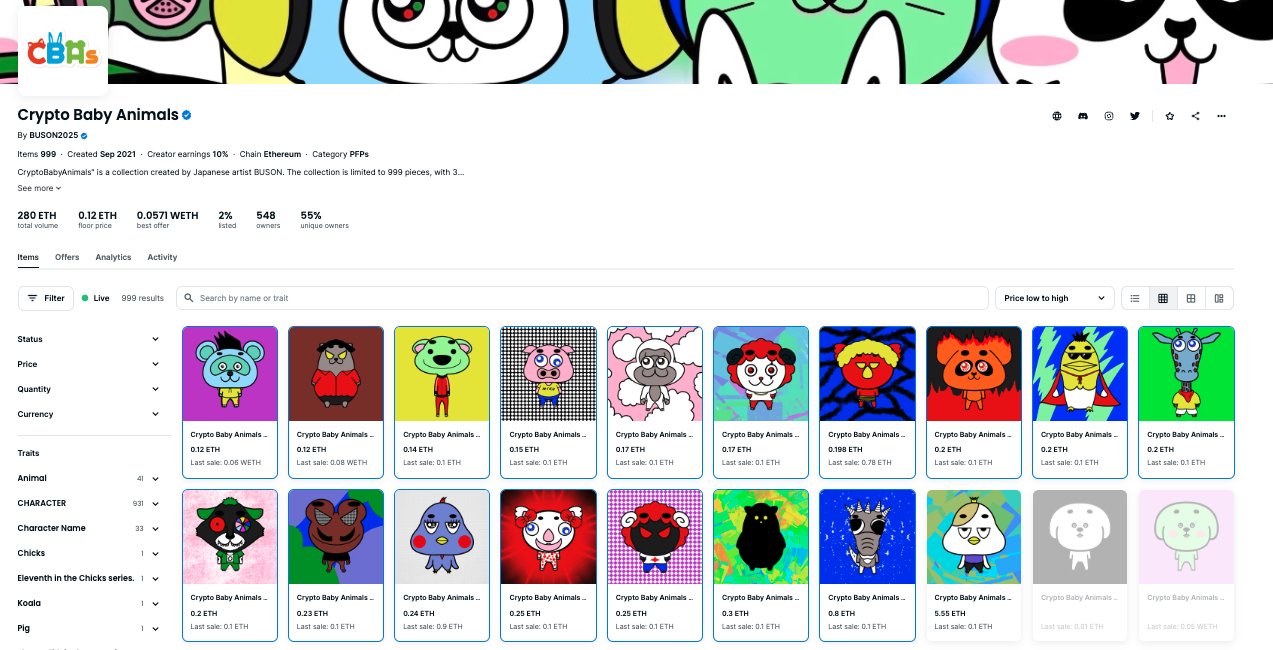Expand the Chicks trait filter
1273x650 pixels.
tap(89, 553)
